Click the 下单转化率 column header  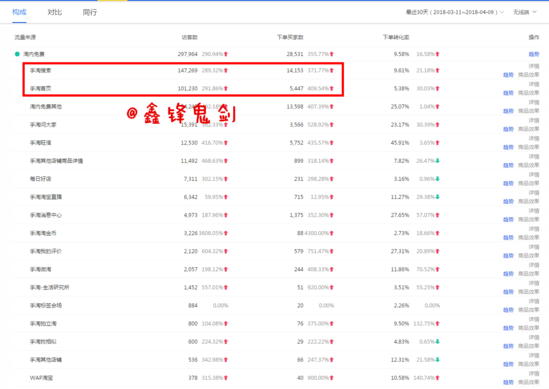click(x=396, y=37)
